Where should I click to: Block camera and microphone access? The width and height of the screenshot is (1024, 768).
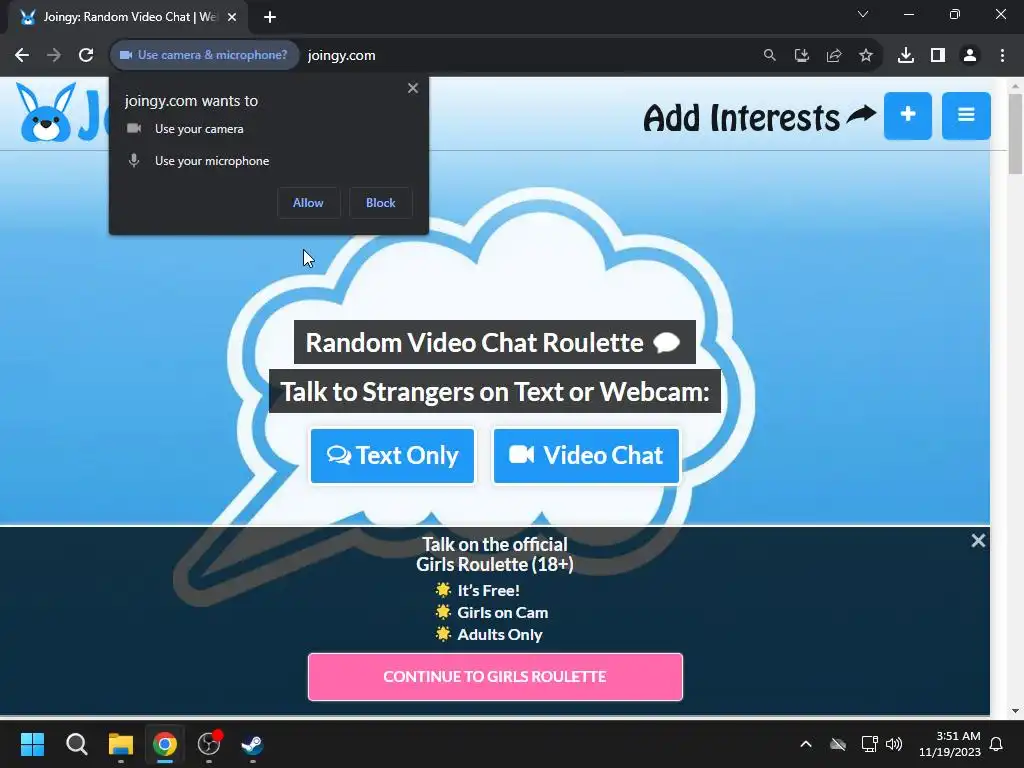click(x=381, y=203)
